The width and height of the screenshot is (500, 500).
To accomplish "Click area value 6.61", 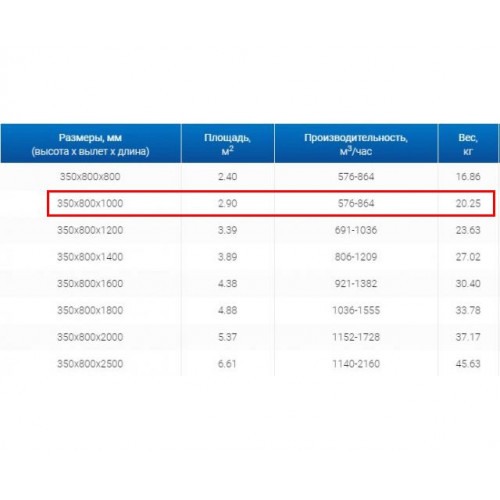I will click(227, 363).
